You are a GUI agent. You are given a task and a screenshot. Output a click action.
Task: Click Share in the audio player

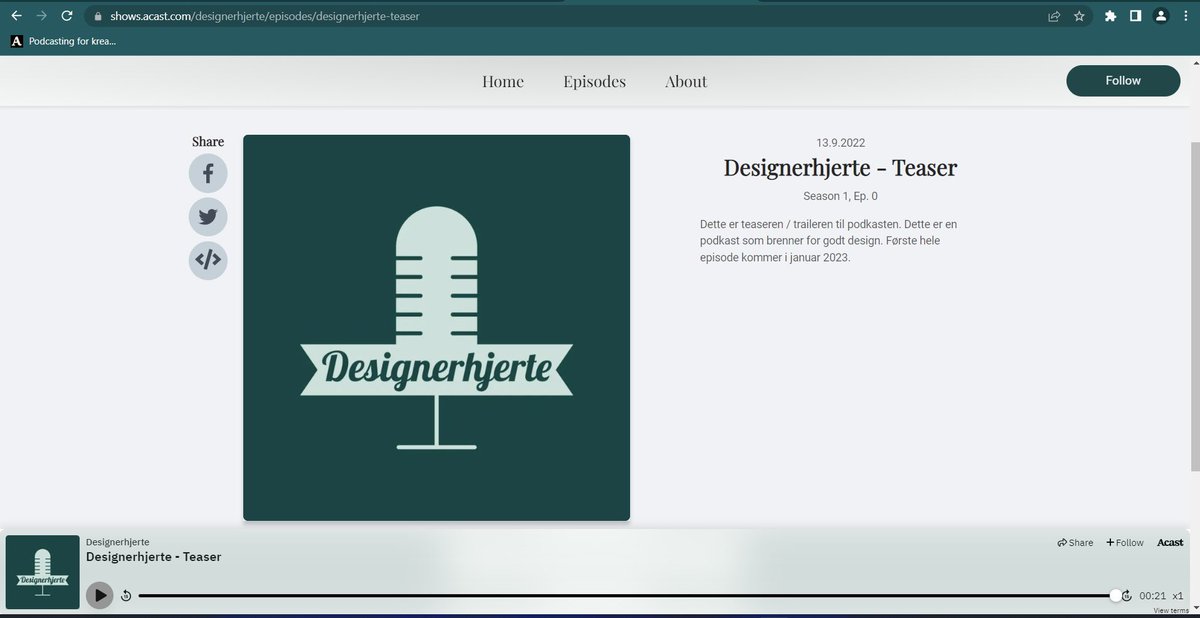[1075, 543]
